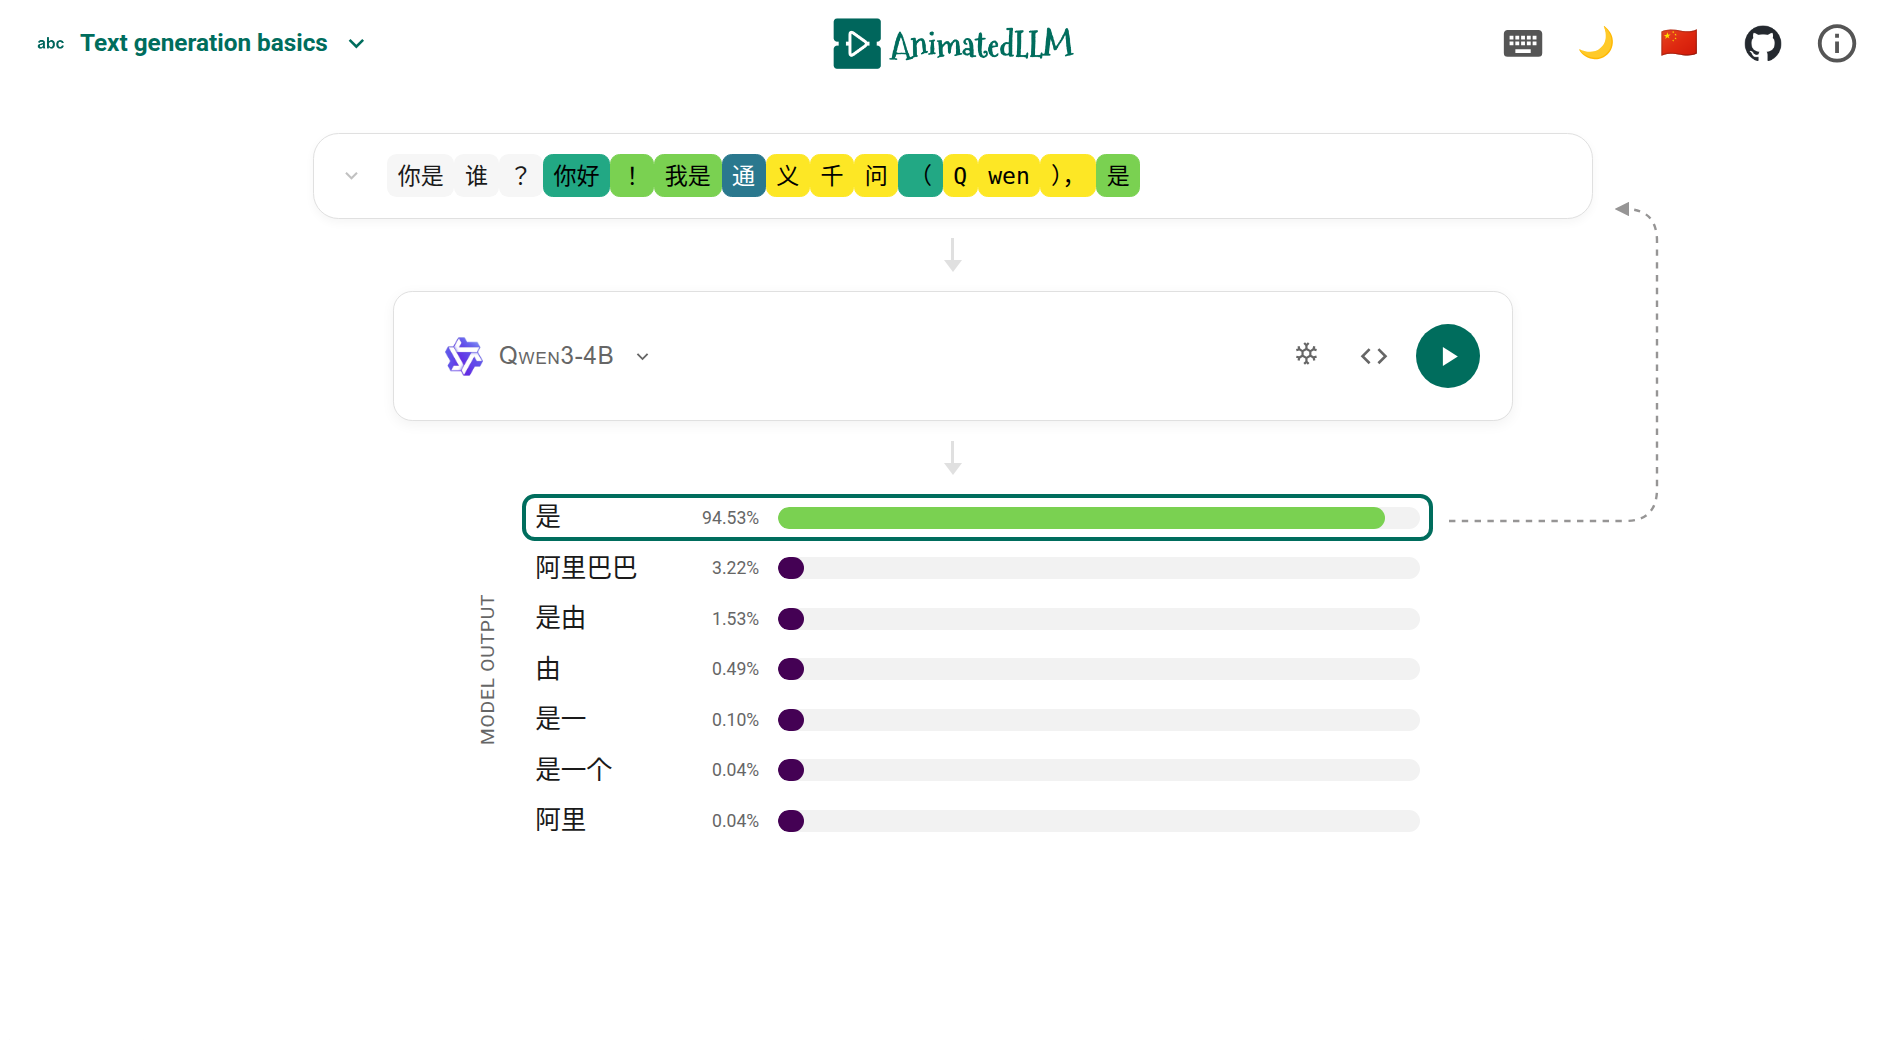Show code view angle-brackets icon
The width and height of the screenshot is (1904, 1060).
coord(1373,356)
